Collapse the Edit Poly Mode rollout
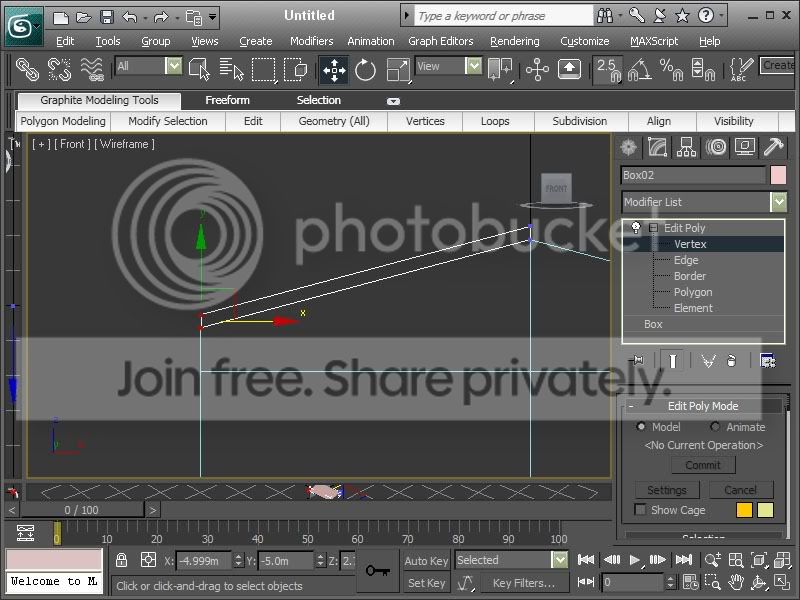Image resolution: width=800 pixels, height=600 pixels. tap(631, 406)
